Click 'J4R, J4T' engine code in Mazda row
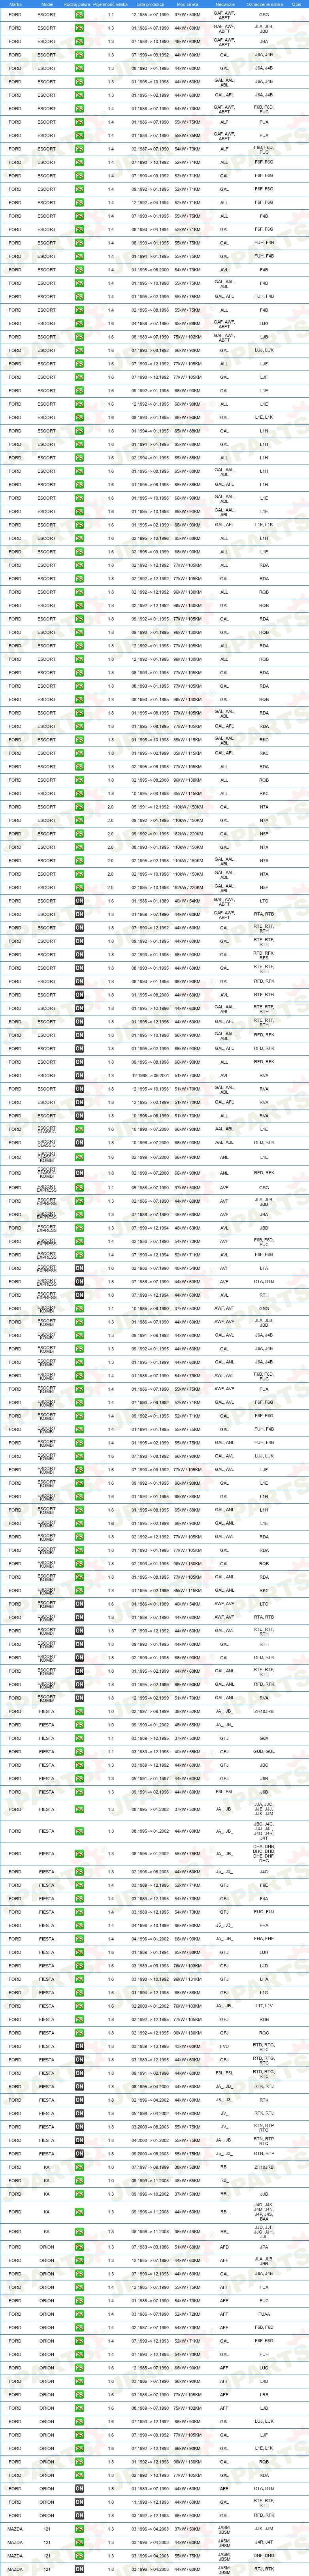 point(264,2543)
